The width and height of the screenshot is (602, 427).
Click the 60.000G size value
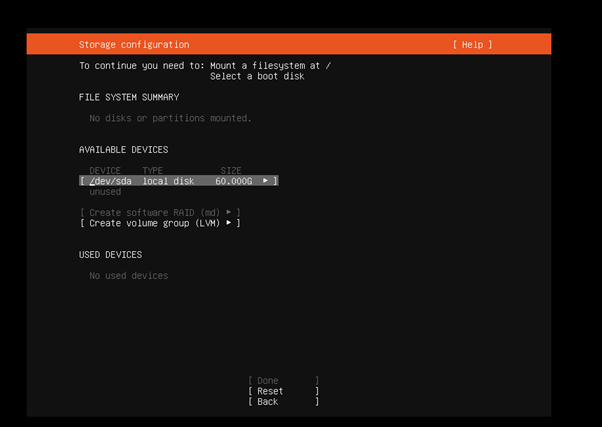233,181
